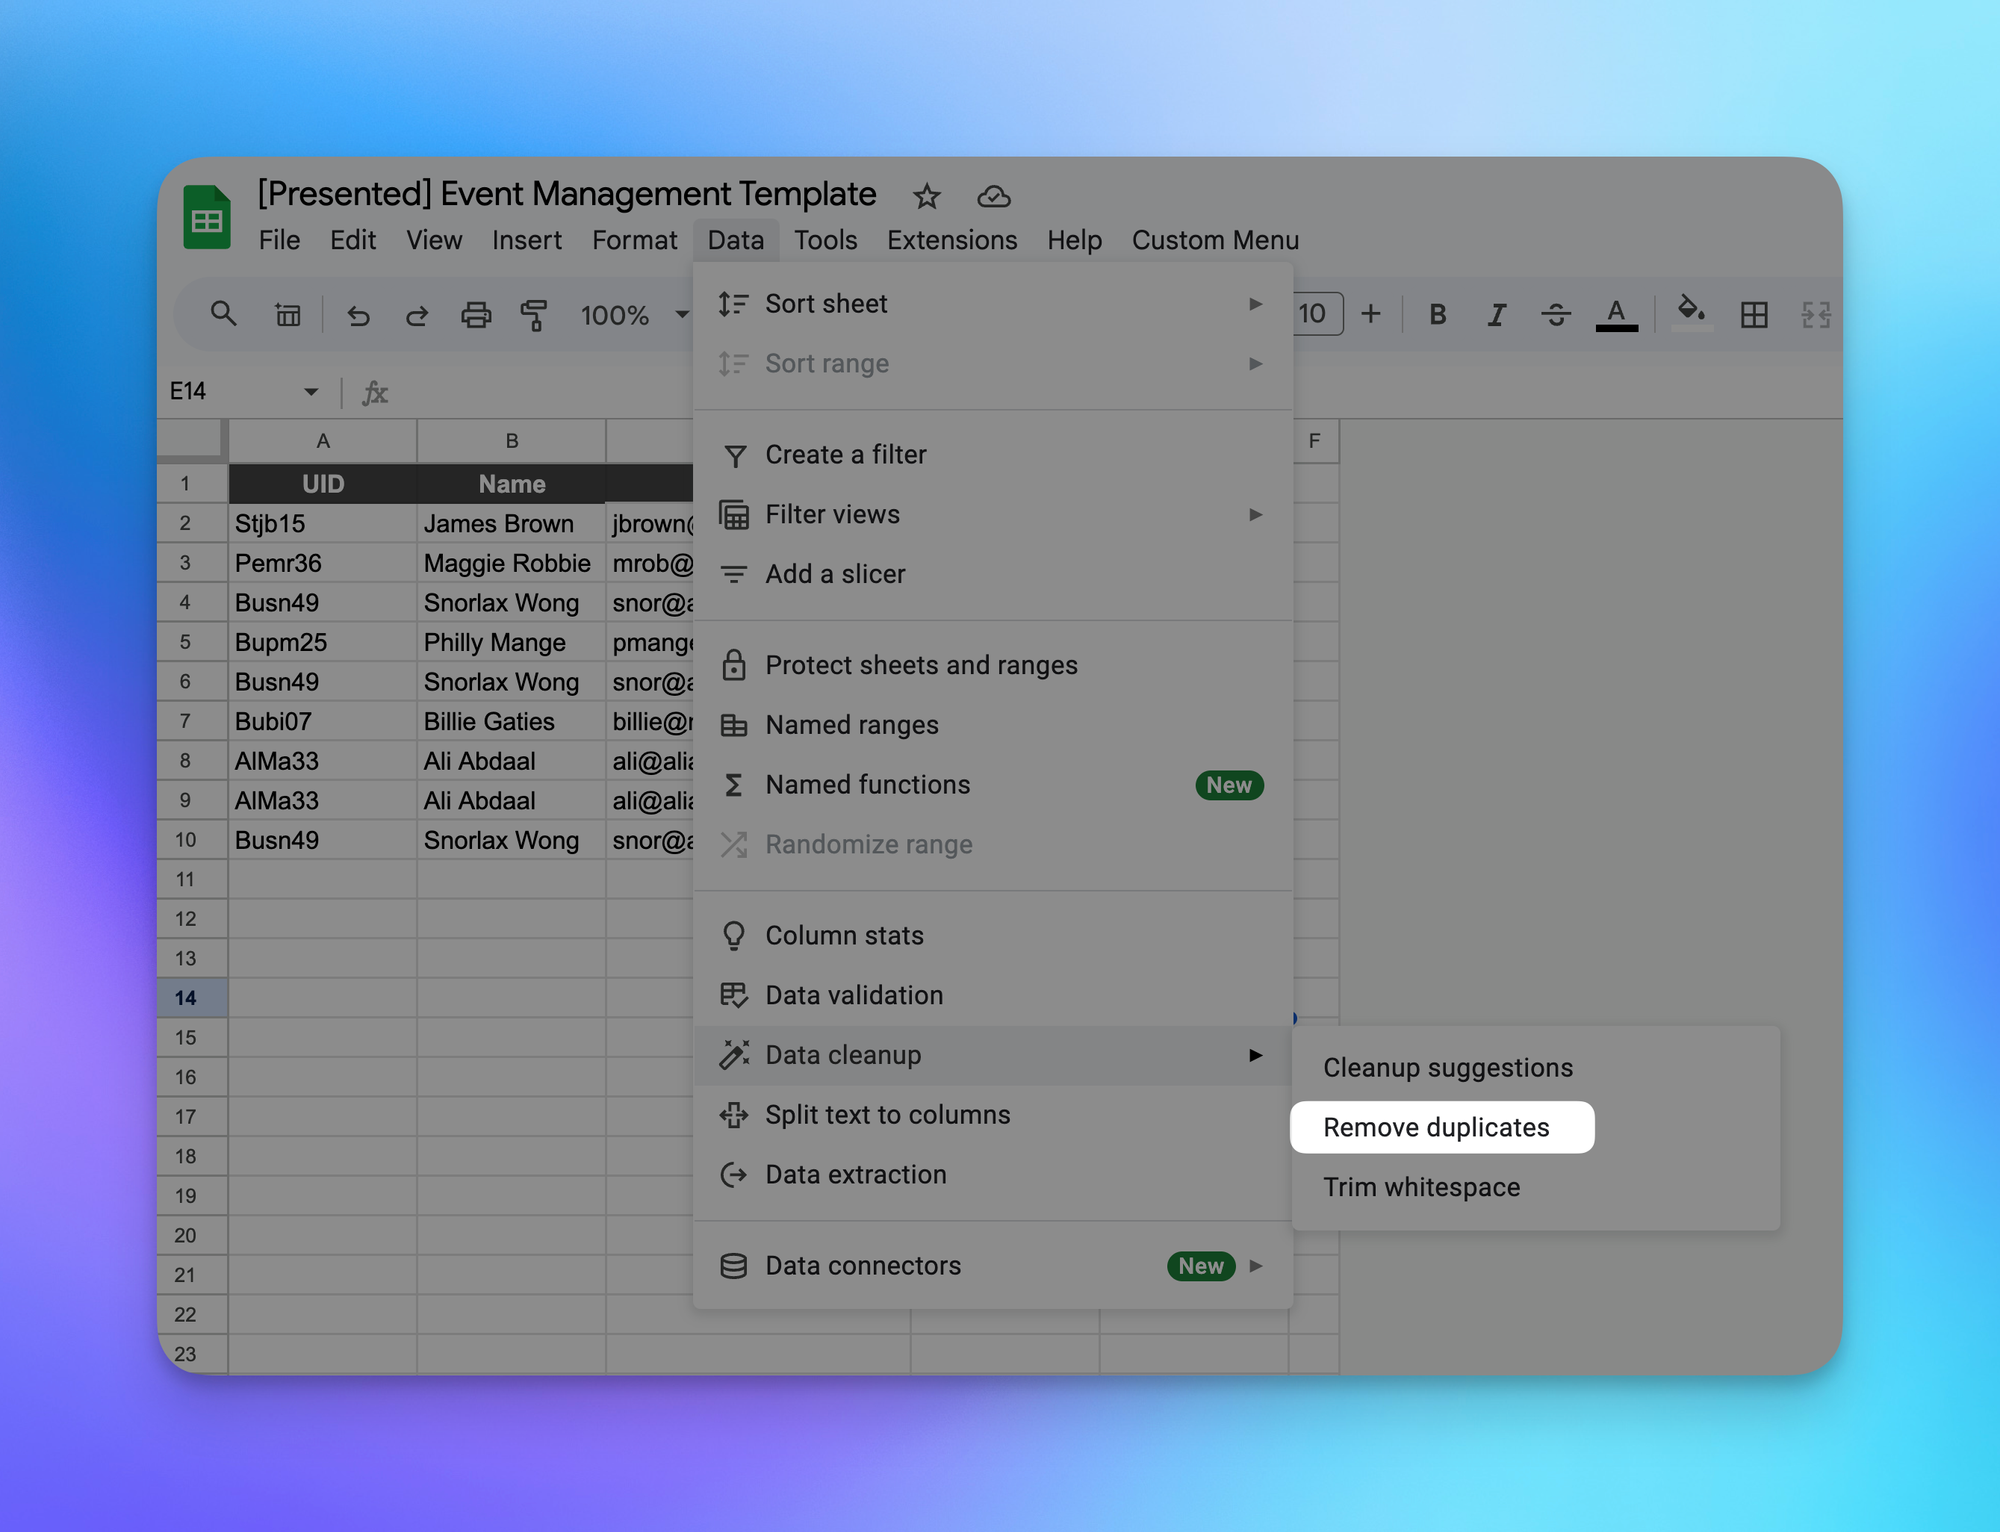The height and width of the screenshot is (1532, 2000).
Task: Click the star icon beside document title
Action: coord(926,196)
